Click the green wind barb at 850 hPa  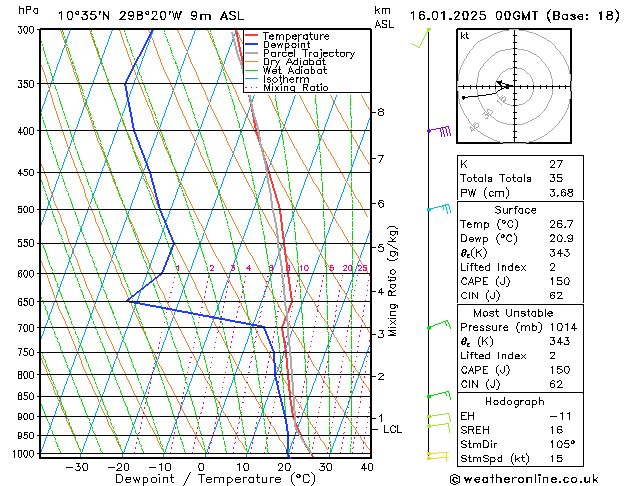click(439, 395)
